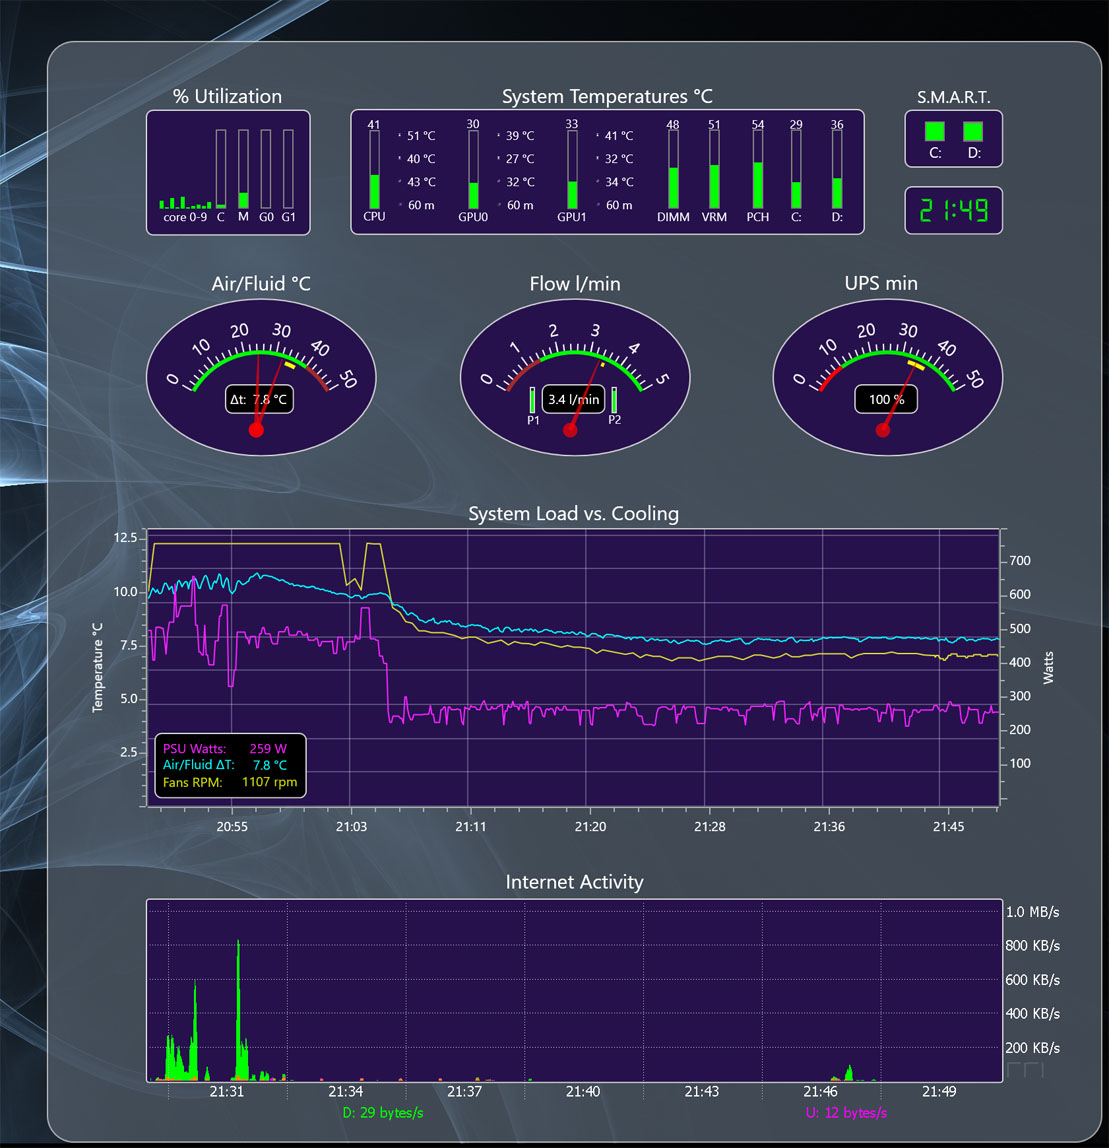Click the PSU Watts legend entry

[x=225, y=748]
